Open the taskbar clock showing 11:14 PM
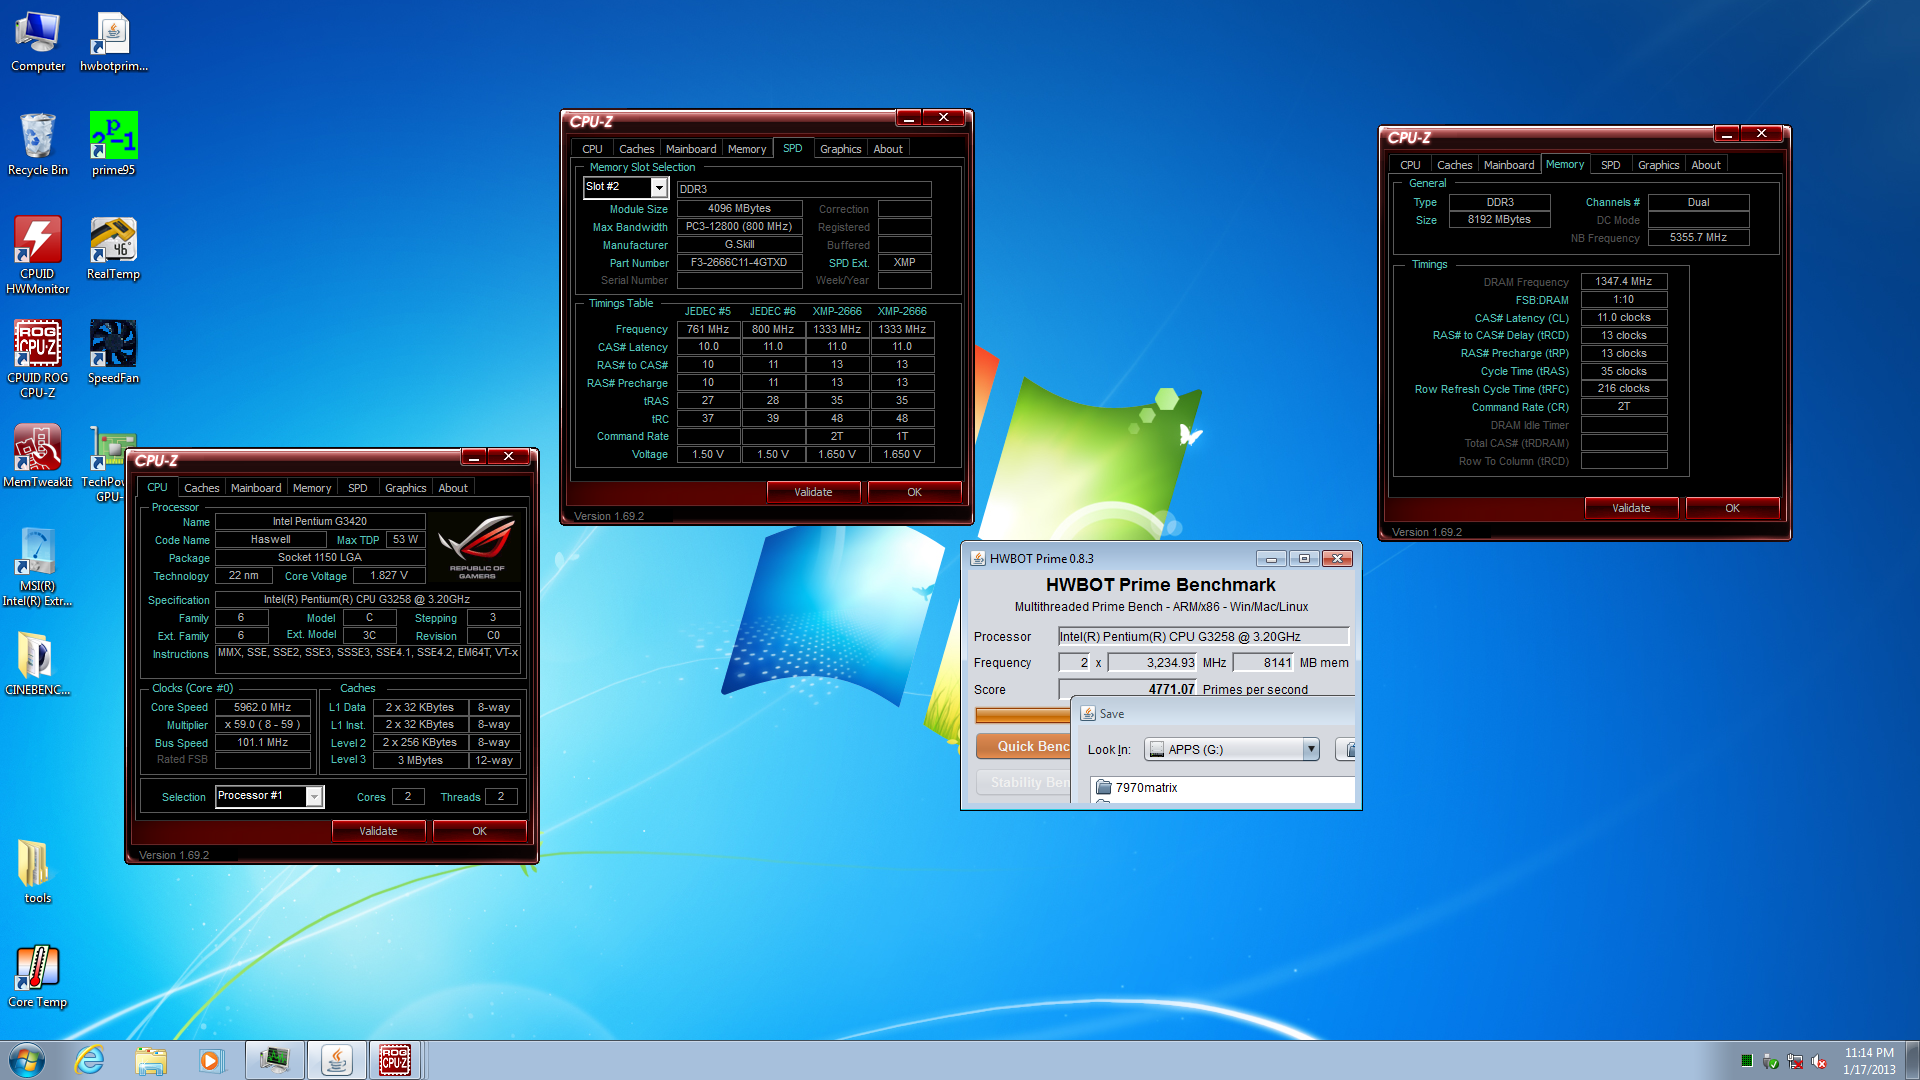 point(1869,1061)
